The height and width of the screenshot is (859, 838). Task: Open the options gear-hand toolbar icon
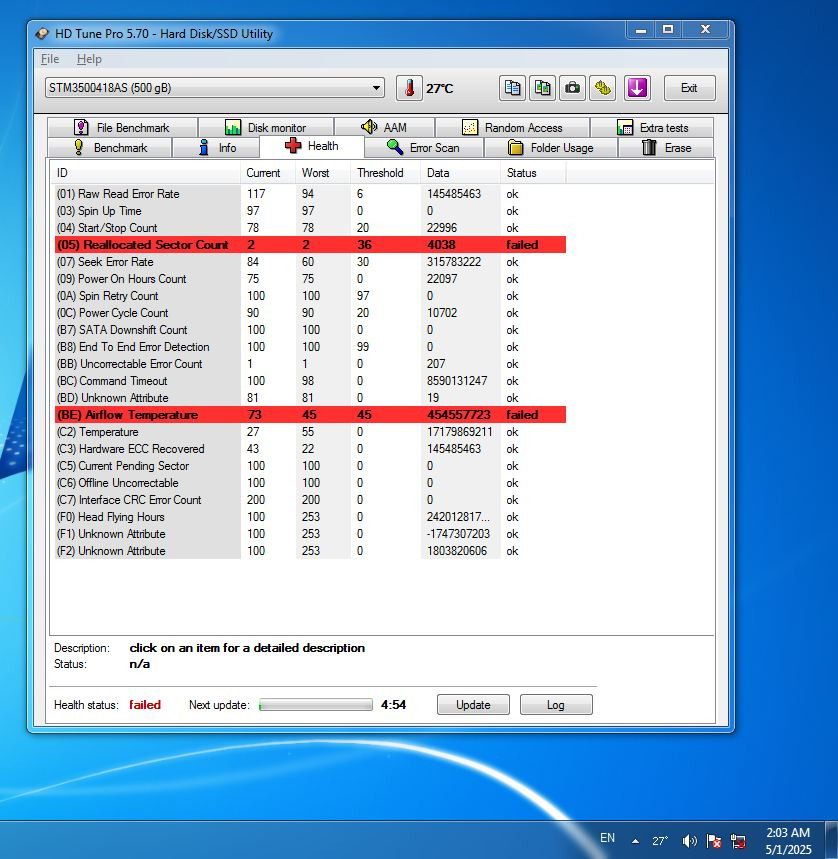pyautogui.click(x=602, y=88)
